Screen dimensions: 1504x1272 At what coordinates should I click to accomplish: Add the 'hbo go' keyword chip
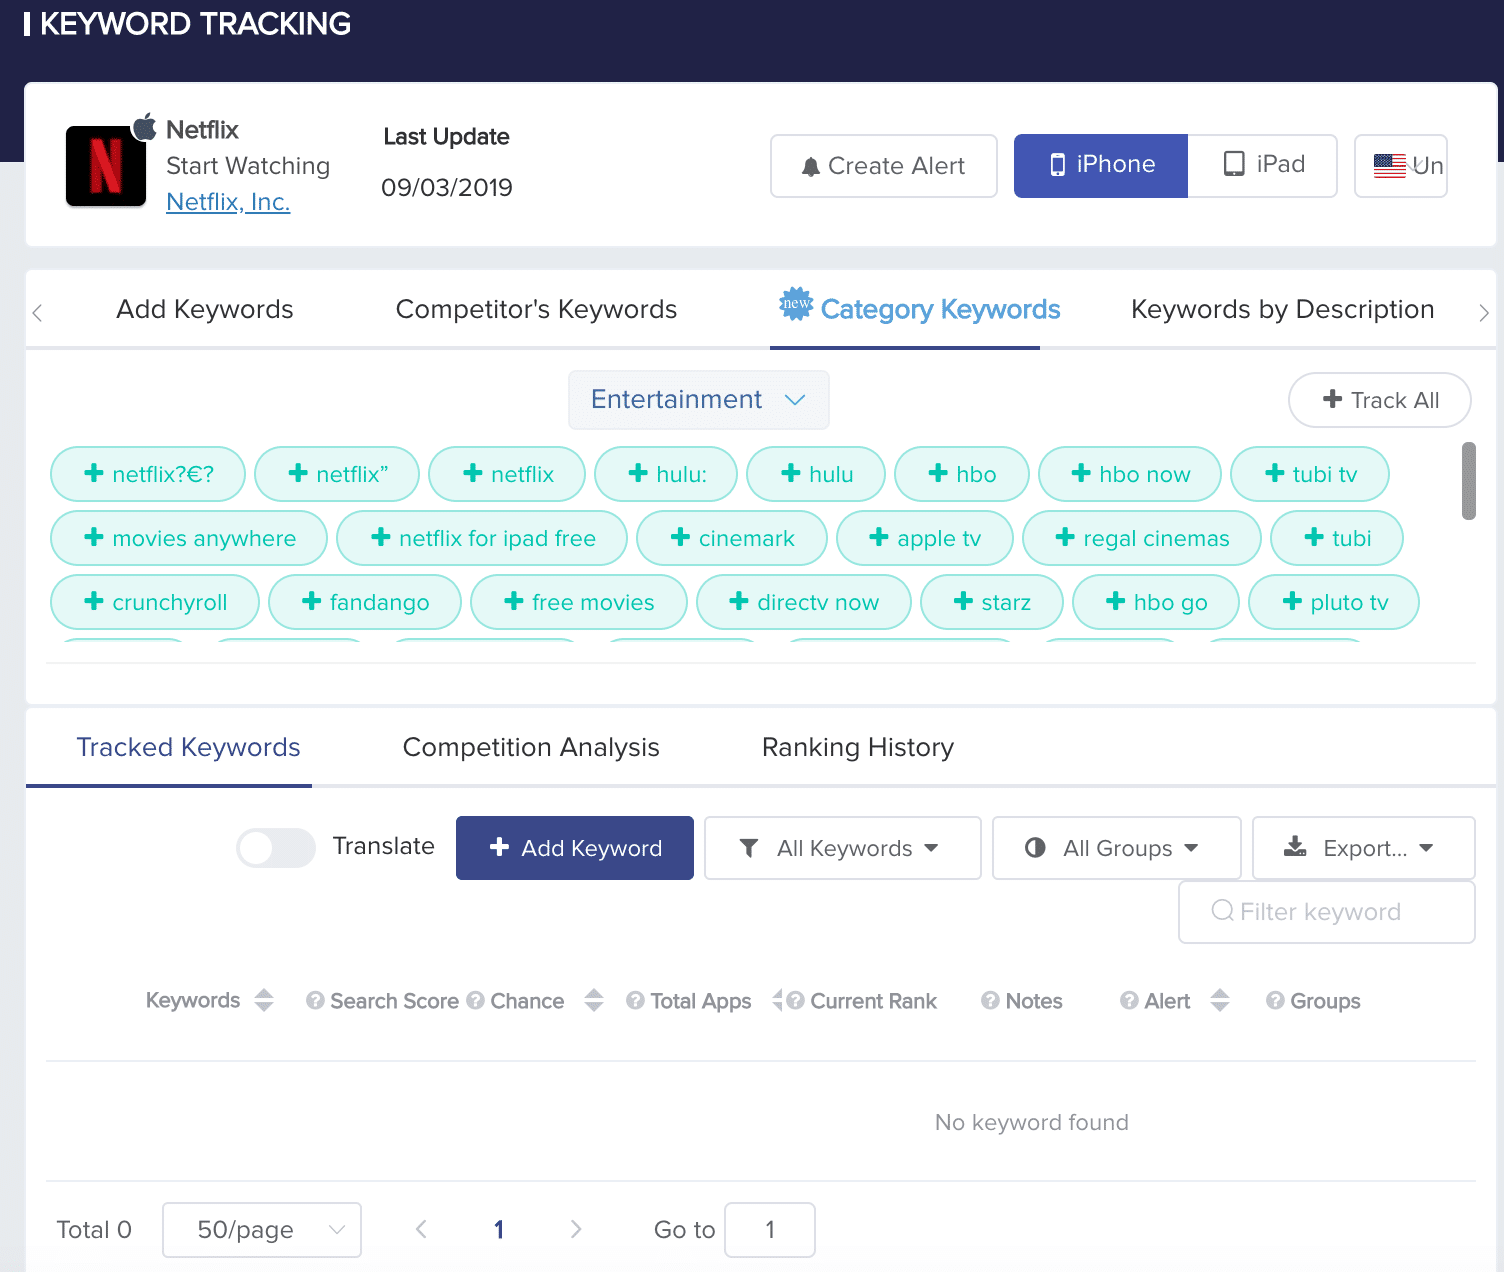1156,602
